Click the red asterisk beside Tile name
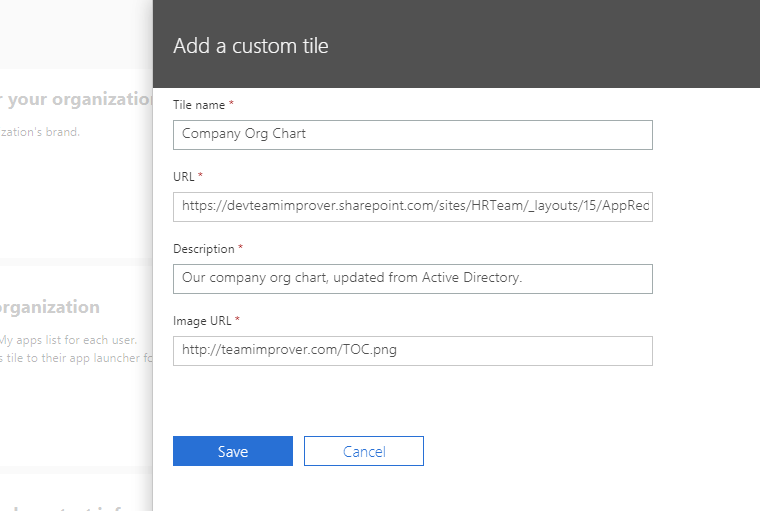This screenshot has height=511, width=760. point(232,104)
